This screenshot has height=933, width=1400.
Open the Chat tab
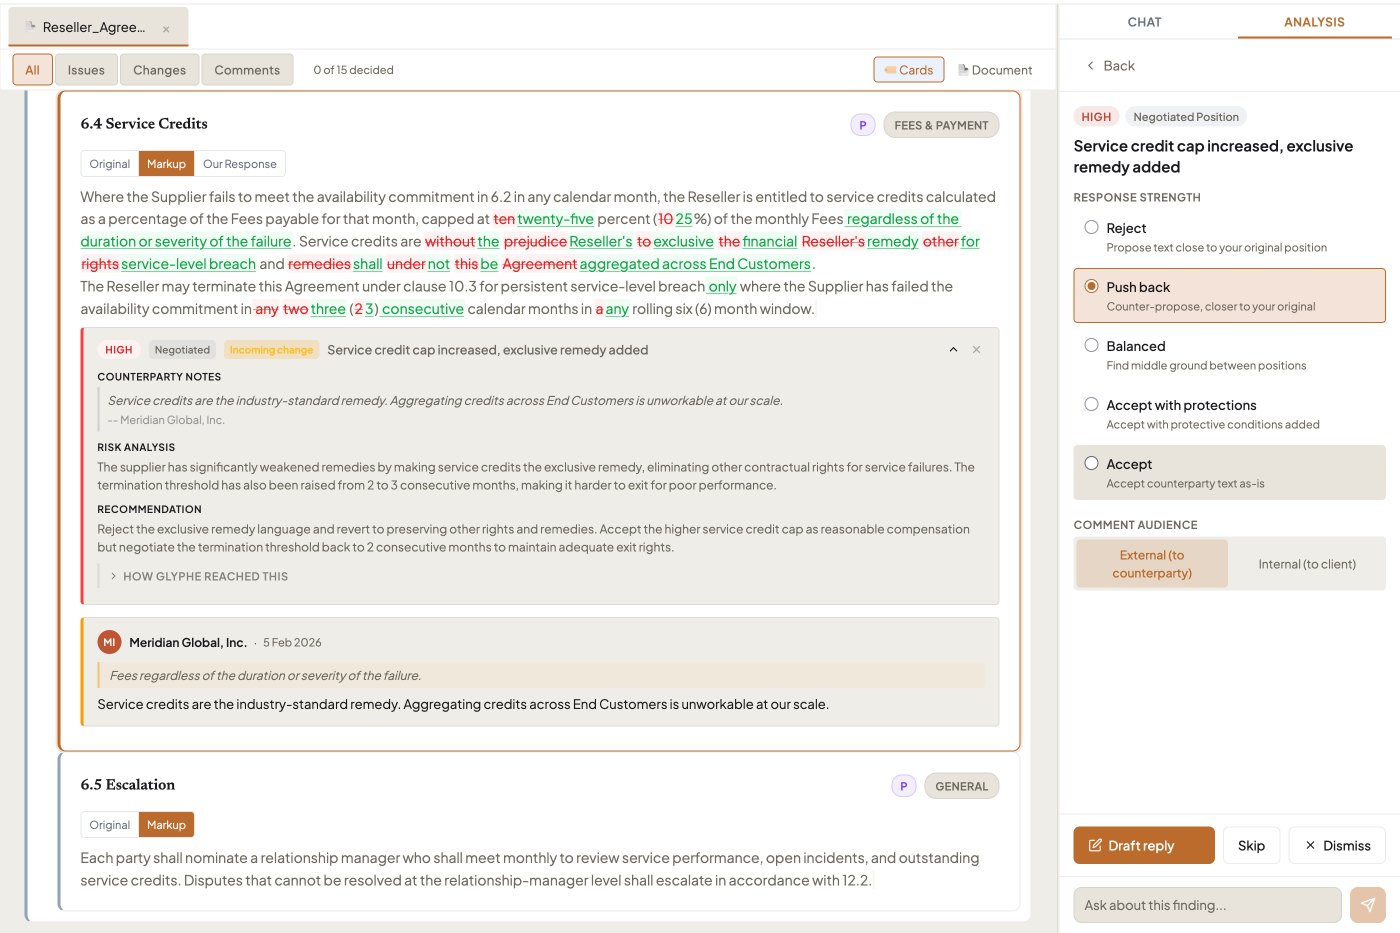tap(1144, 22)
